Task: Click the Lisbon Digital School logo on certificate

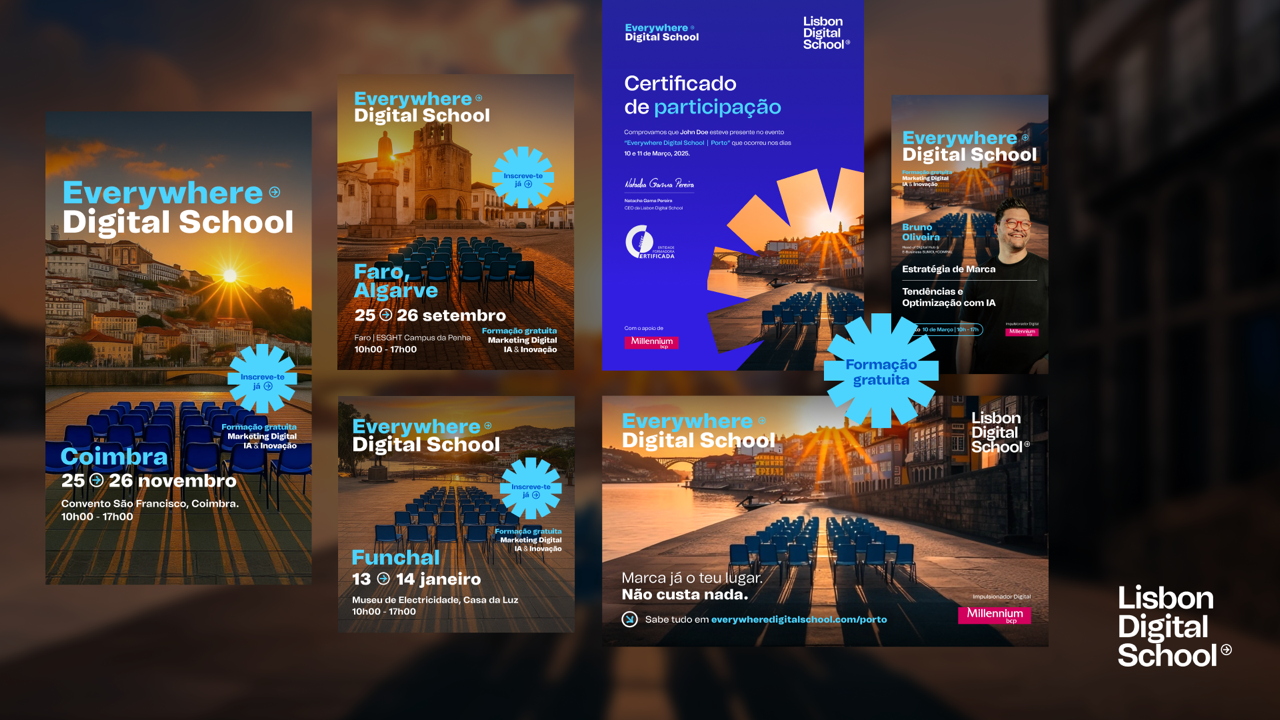Action: [825, 33]
